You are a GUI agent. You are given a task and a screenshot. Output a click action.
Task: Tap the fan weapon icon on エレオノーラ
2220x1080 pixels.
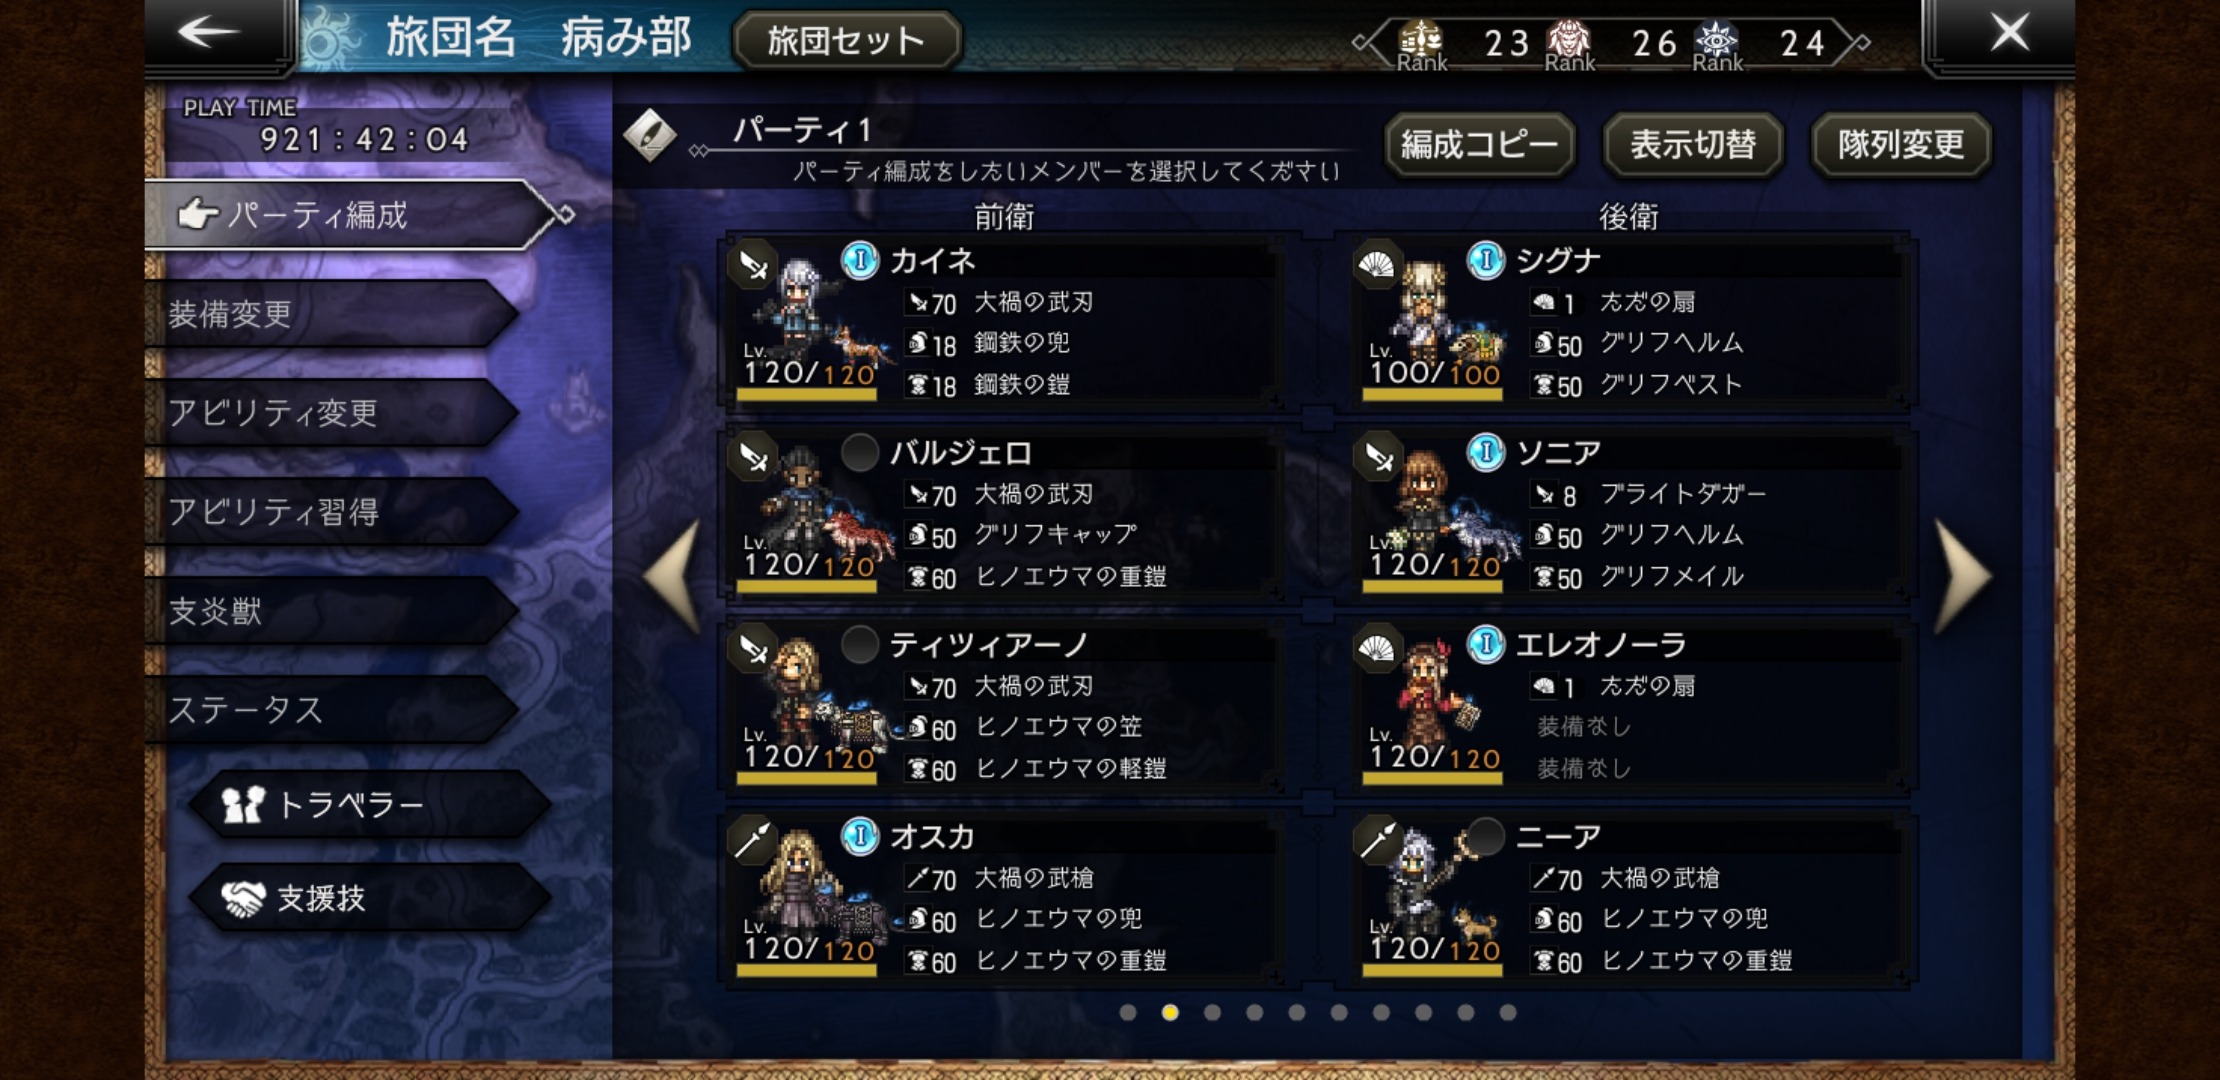tap(1378, 649)
